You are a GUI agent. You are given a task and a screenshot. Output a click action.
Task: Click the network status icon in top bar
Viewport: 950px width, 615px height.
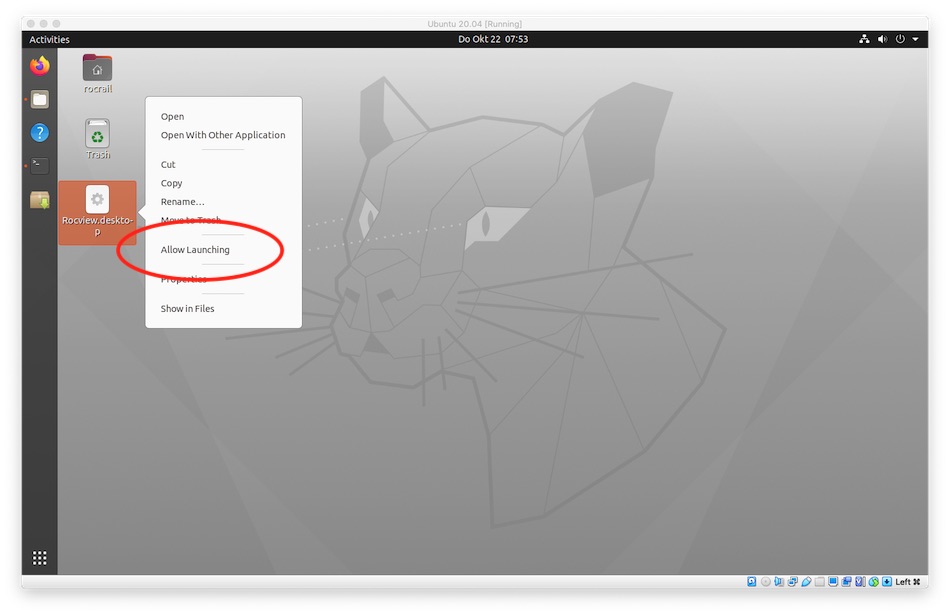point(864,39)
